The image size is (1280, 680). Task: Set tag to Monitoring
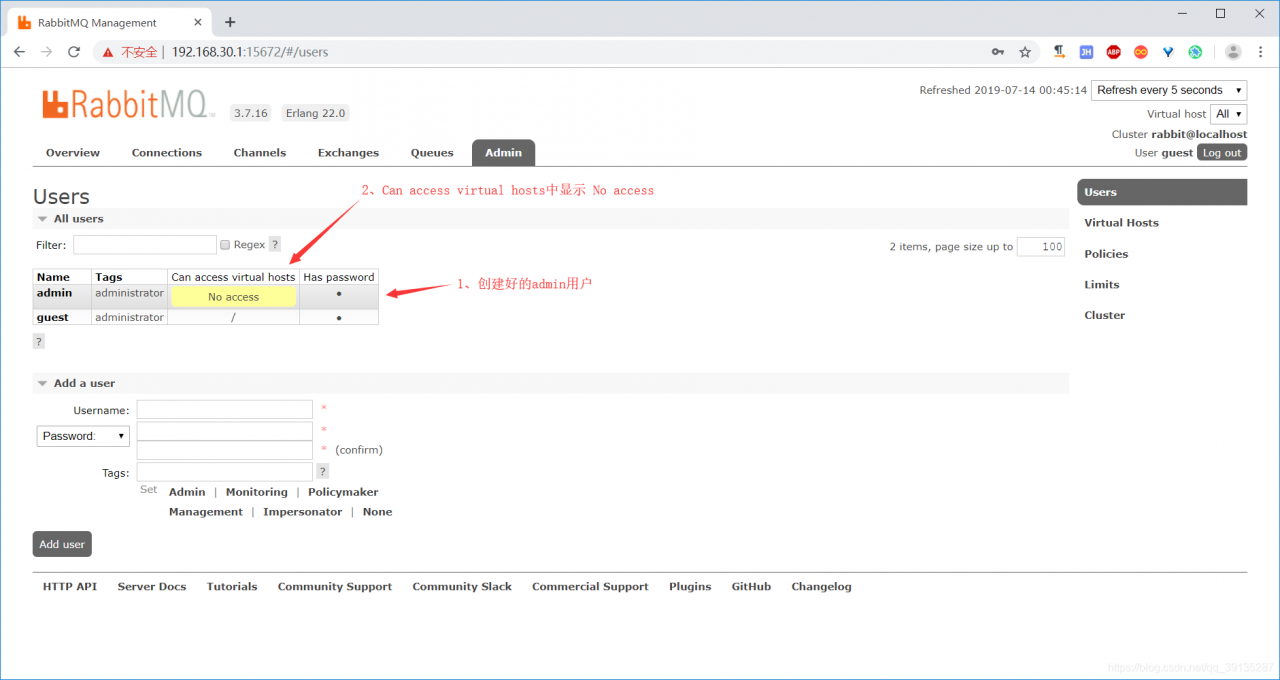tap(256, 492)
